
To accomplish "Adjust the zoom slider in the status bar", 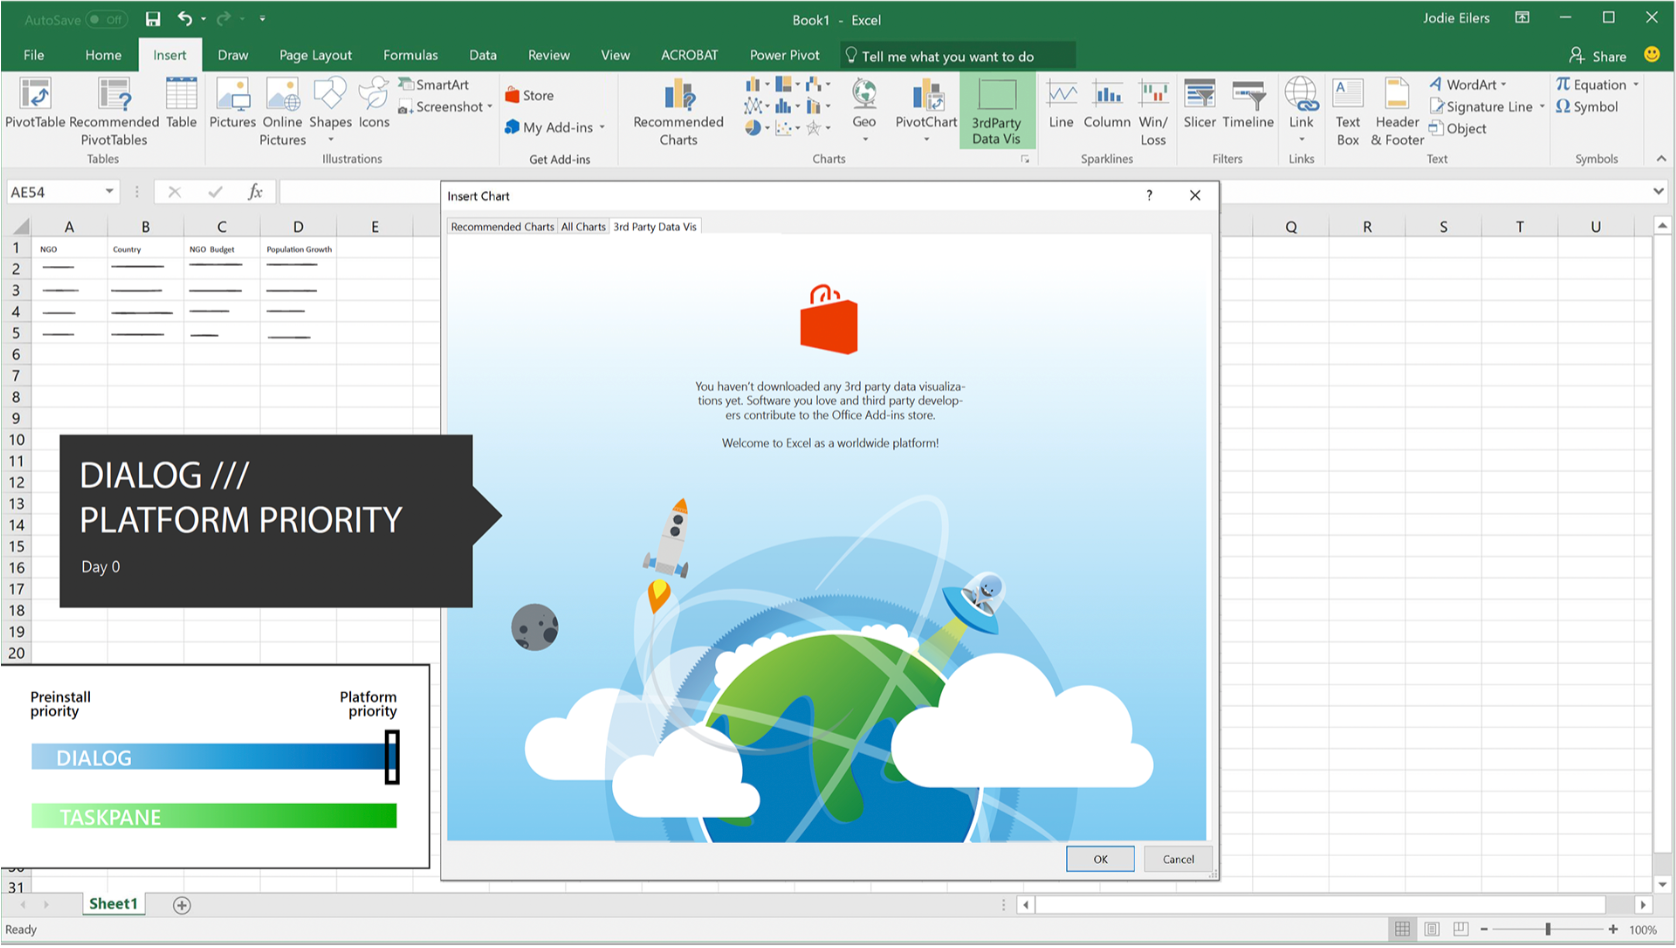I will [x=1547, y=930].
